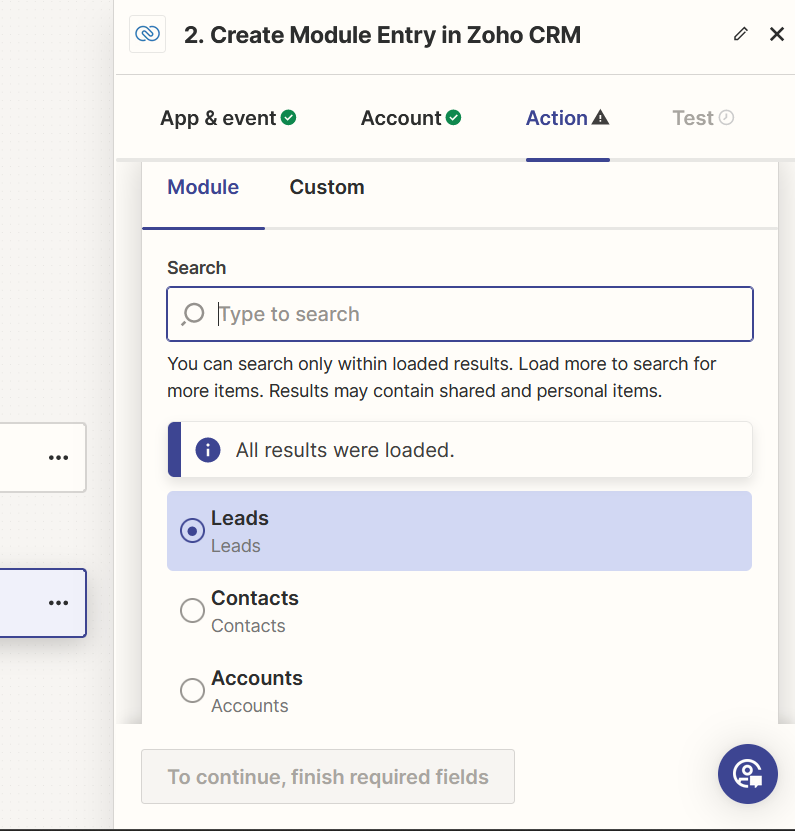Open the upper step's three-dot menu

pos(59,457)
